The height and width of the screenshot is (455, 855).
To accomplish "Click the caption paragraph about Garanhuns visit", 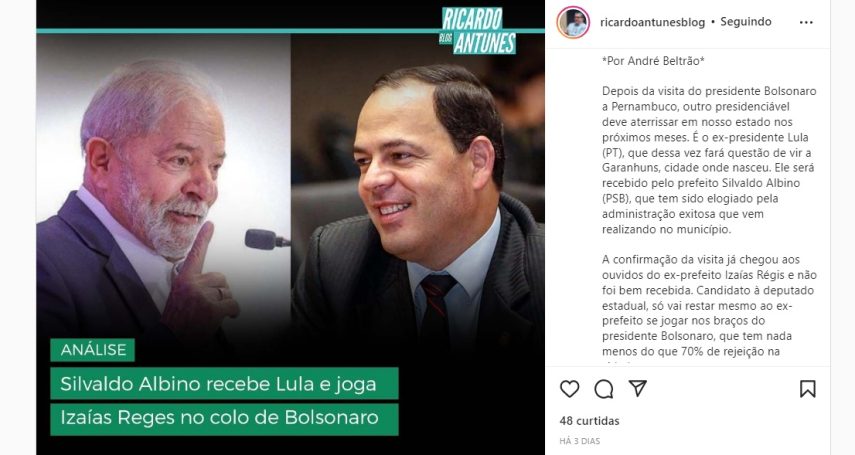I will point(709,160).
